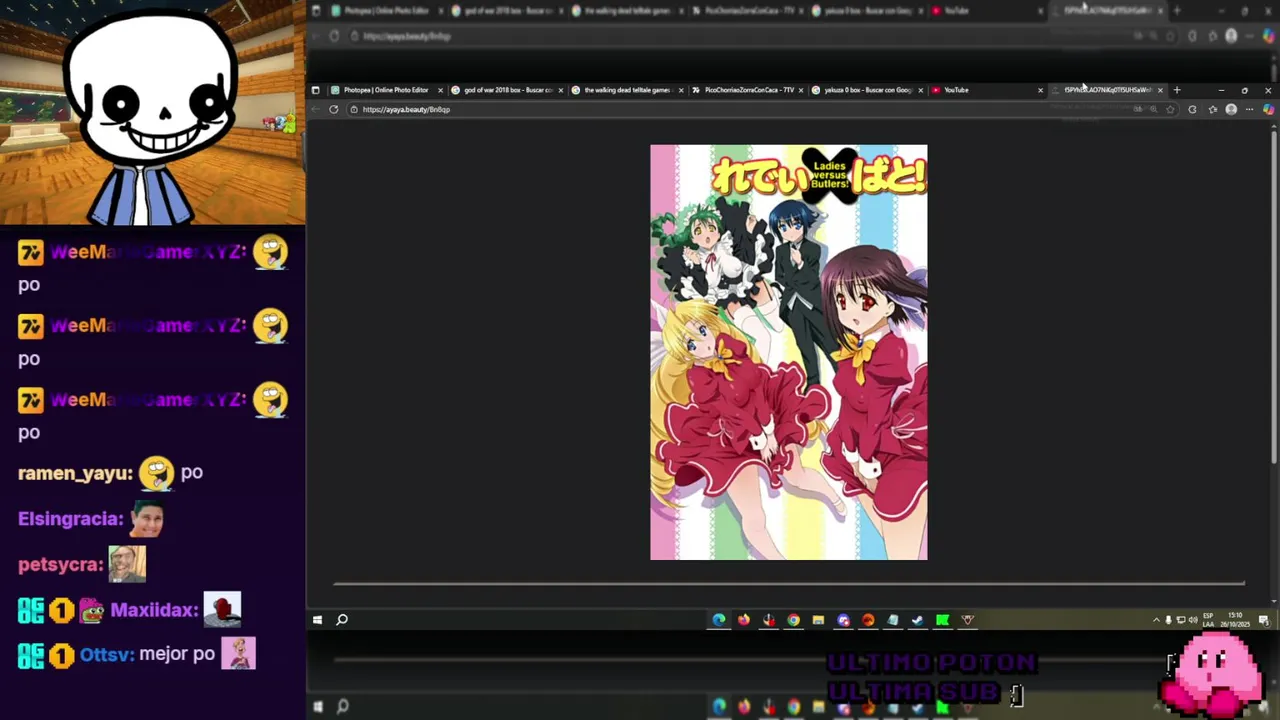
Task: Open the clock and date in the brighter taskbar
Action: coord(1235,620)
